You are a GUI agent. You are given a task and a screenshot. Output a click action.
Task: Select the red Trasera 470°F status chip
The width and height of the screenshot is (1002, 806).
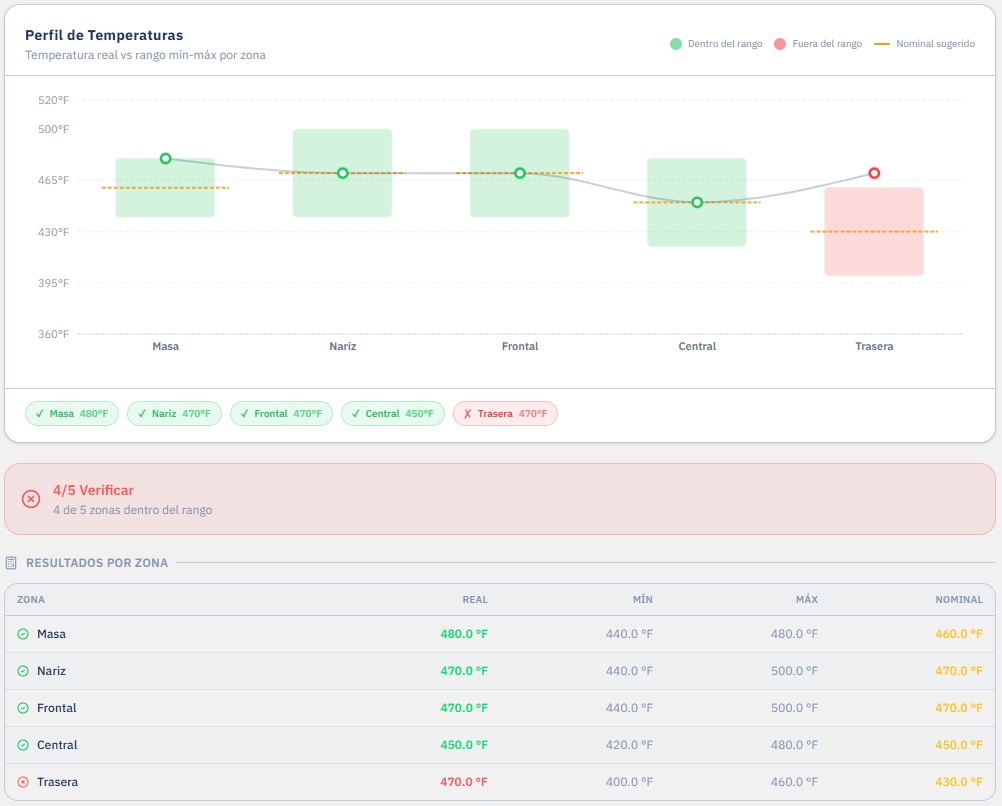505,414
